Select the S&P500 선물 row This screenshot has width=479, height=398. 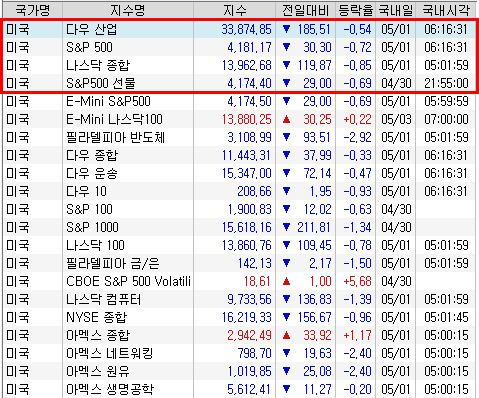tap(239, 83)
